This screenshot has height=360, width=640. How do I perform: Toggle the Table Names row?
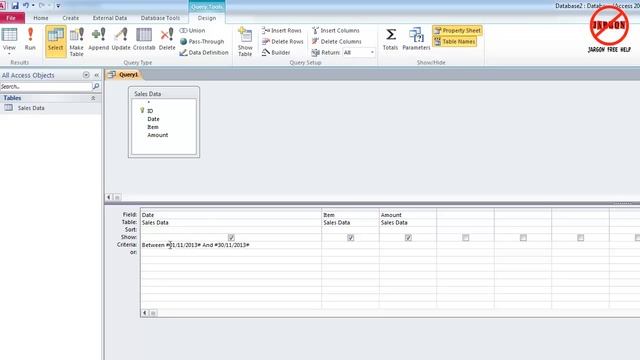[x=455, y=42]
